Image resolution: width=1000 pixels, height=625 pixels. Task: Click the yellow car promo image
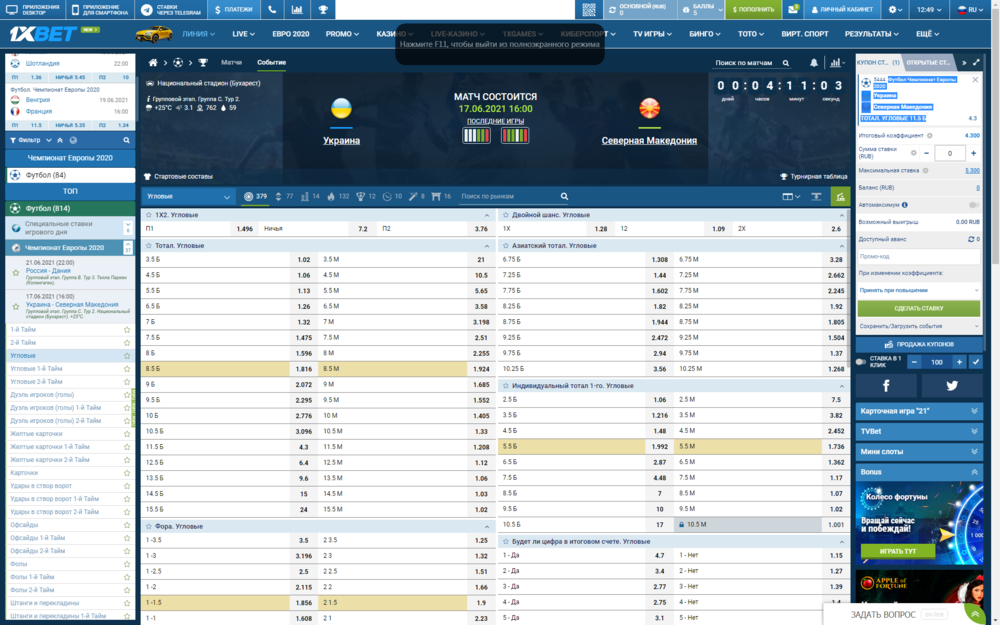(154, 34)
